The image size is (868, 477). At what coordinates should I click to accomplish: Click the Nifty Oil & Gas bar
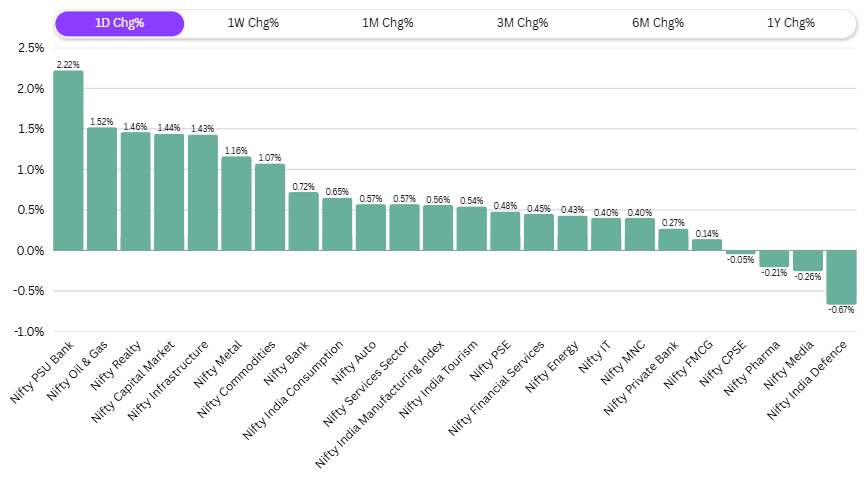click(102, 188)
